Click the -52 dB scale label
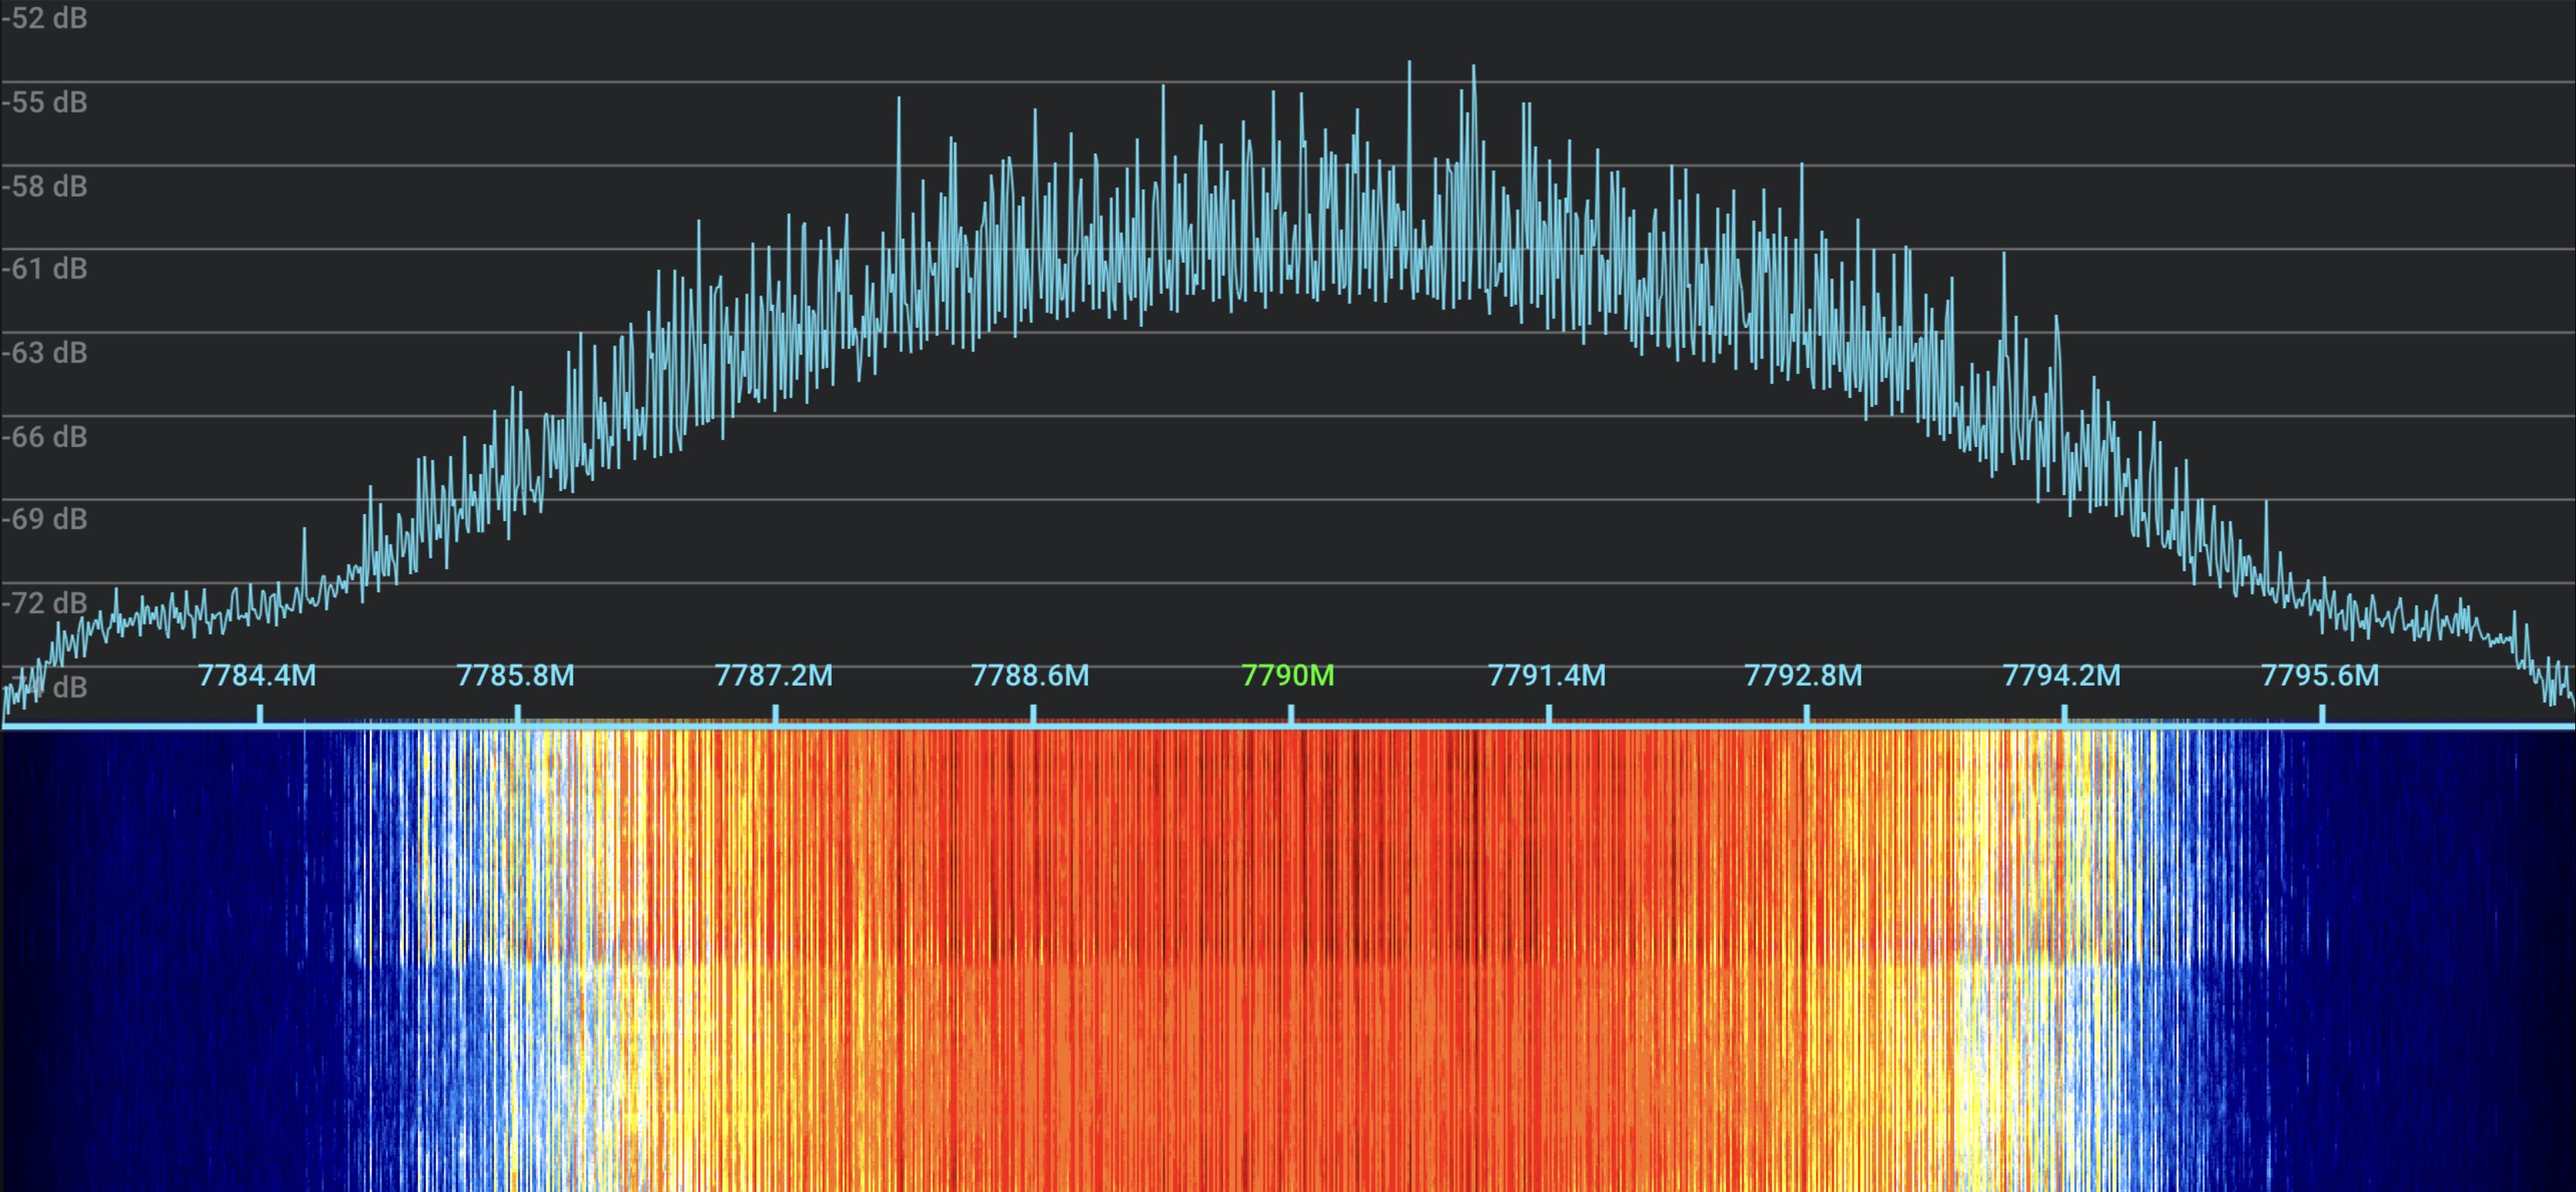 click(44, 19)
